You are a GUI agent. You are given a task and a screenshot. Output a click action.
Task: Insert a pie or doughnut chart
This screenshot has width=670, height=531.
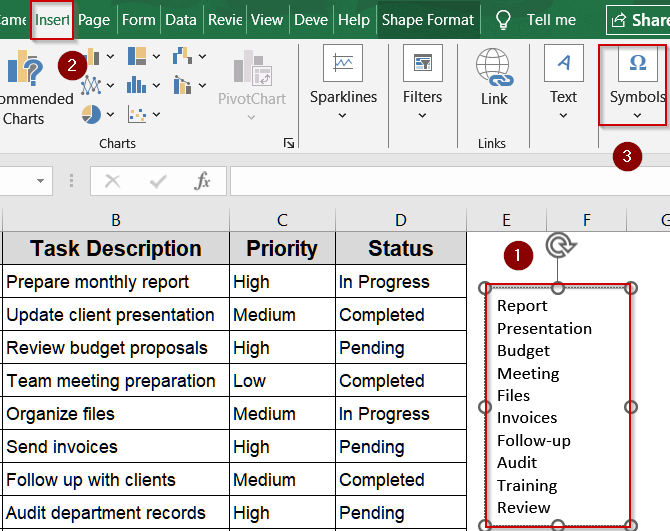pos(91,114)
